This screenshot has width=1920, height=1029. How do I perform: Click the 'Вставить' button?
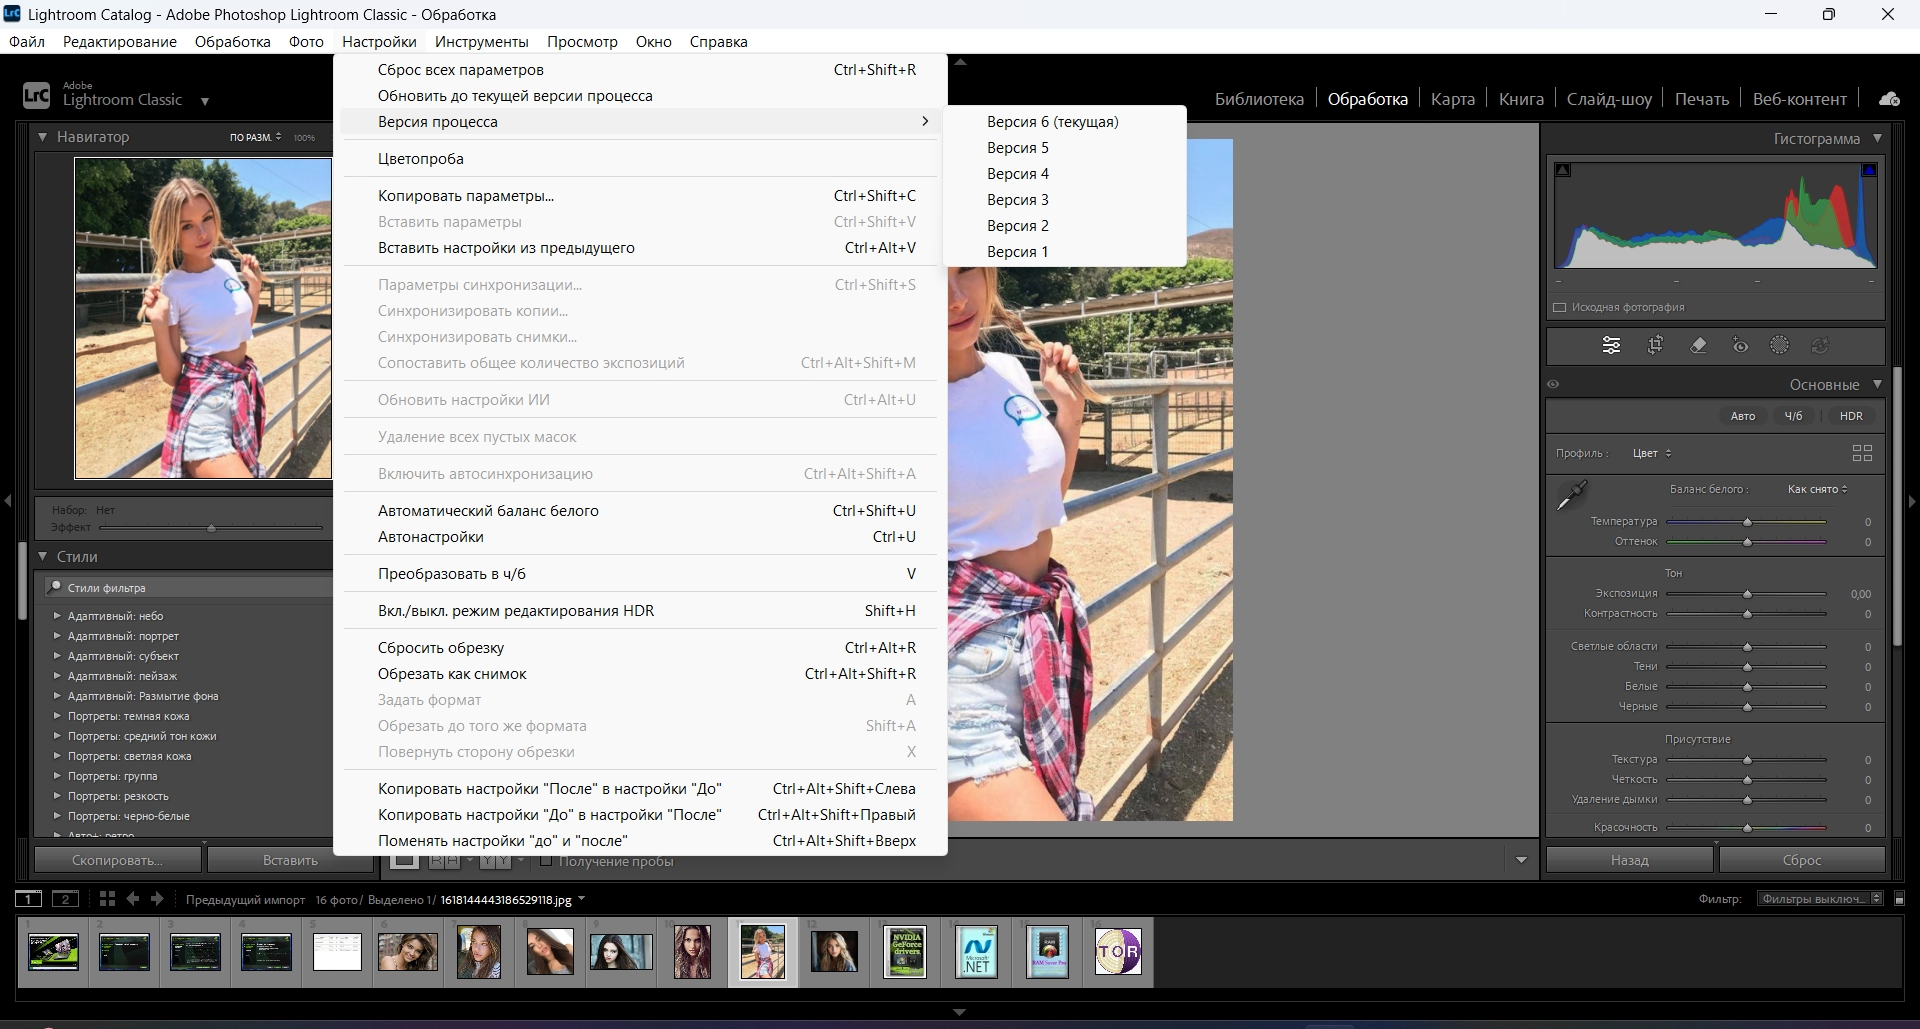click(290, 860)
